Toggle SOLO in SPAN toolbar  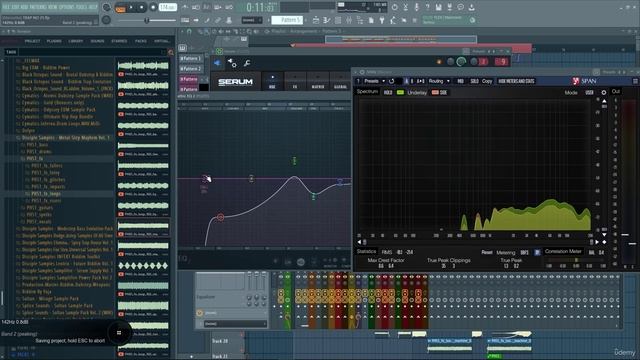pyautogui.click(x=474, y=81)
